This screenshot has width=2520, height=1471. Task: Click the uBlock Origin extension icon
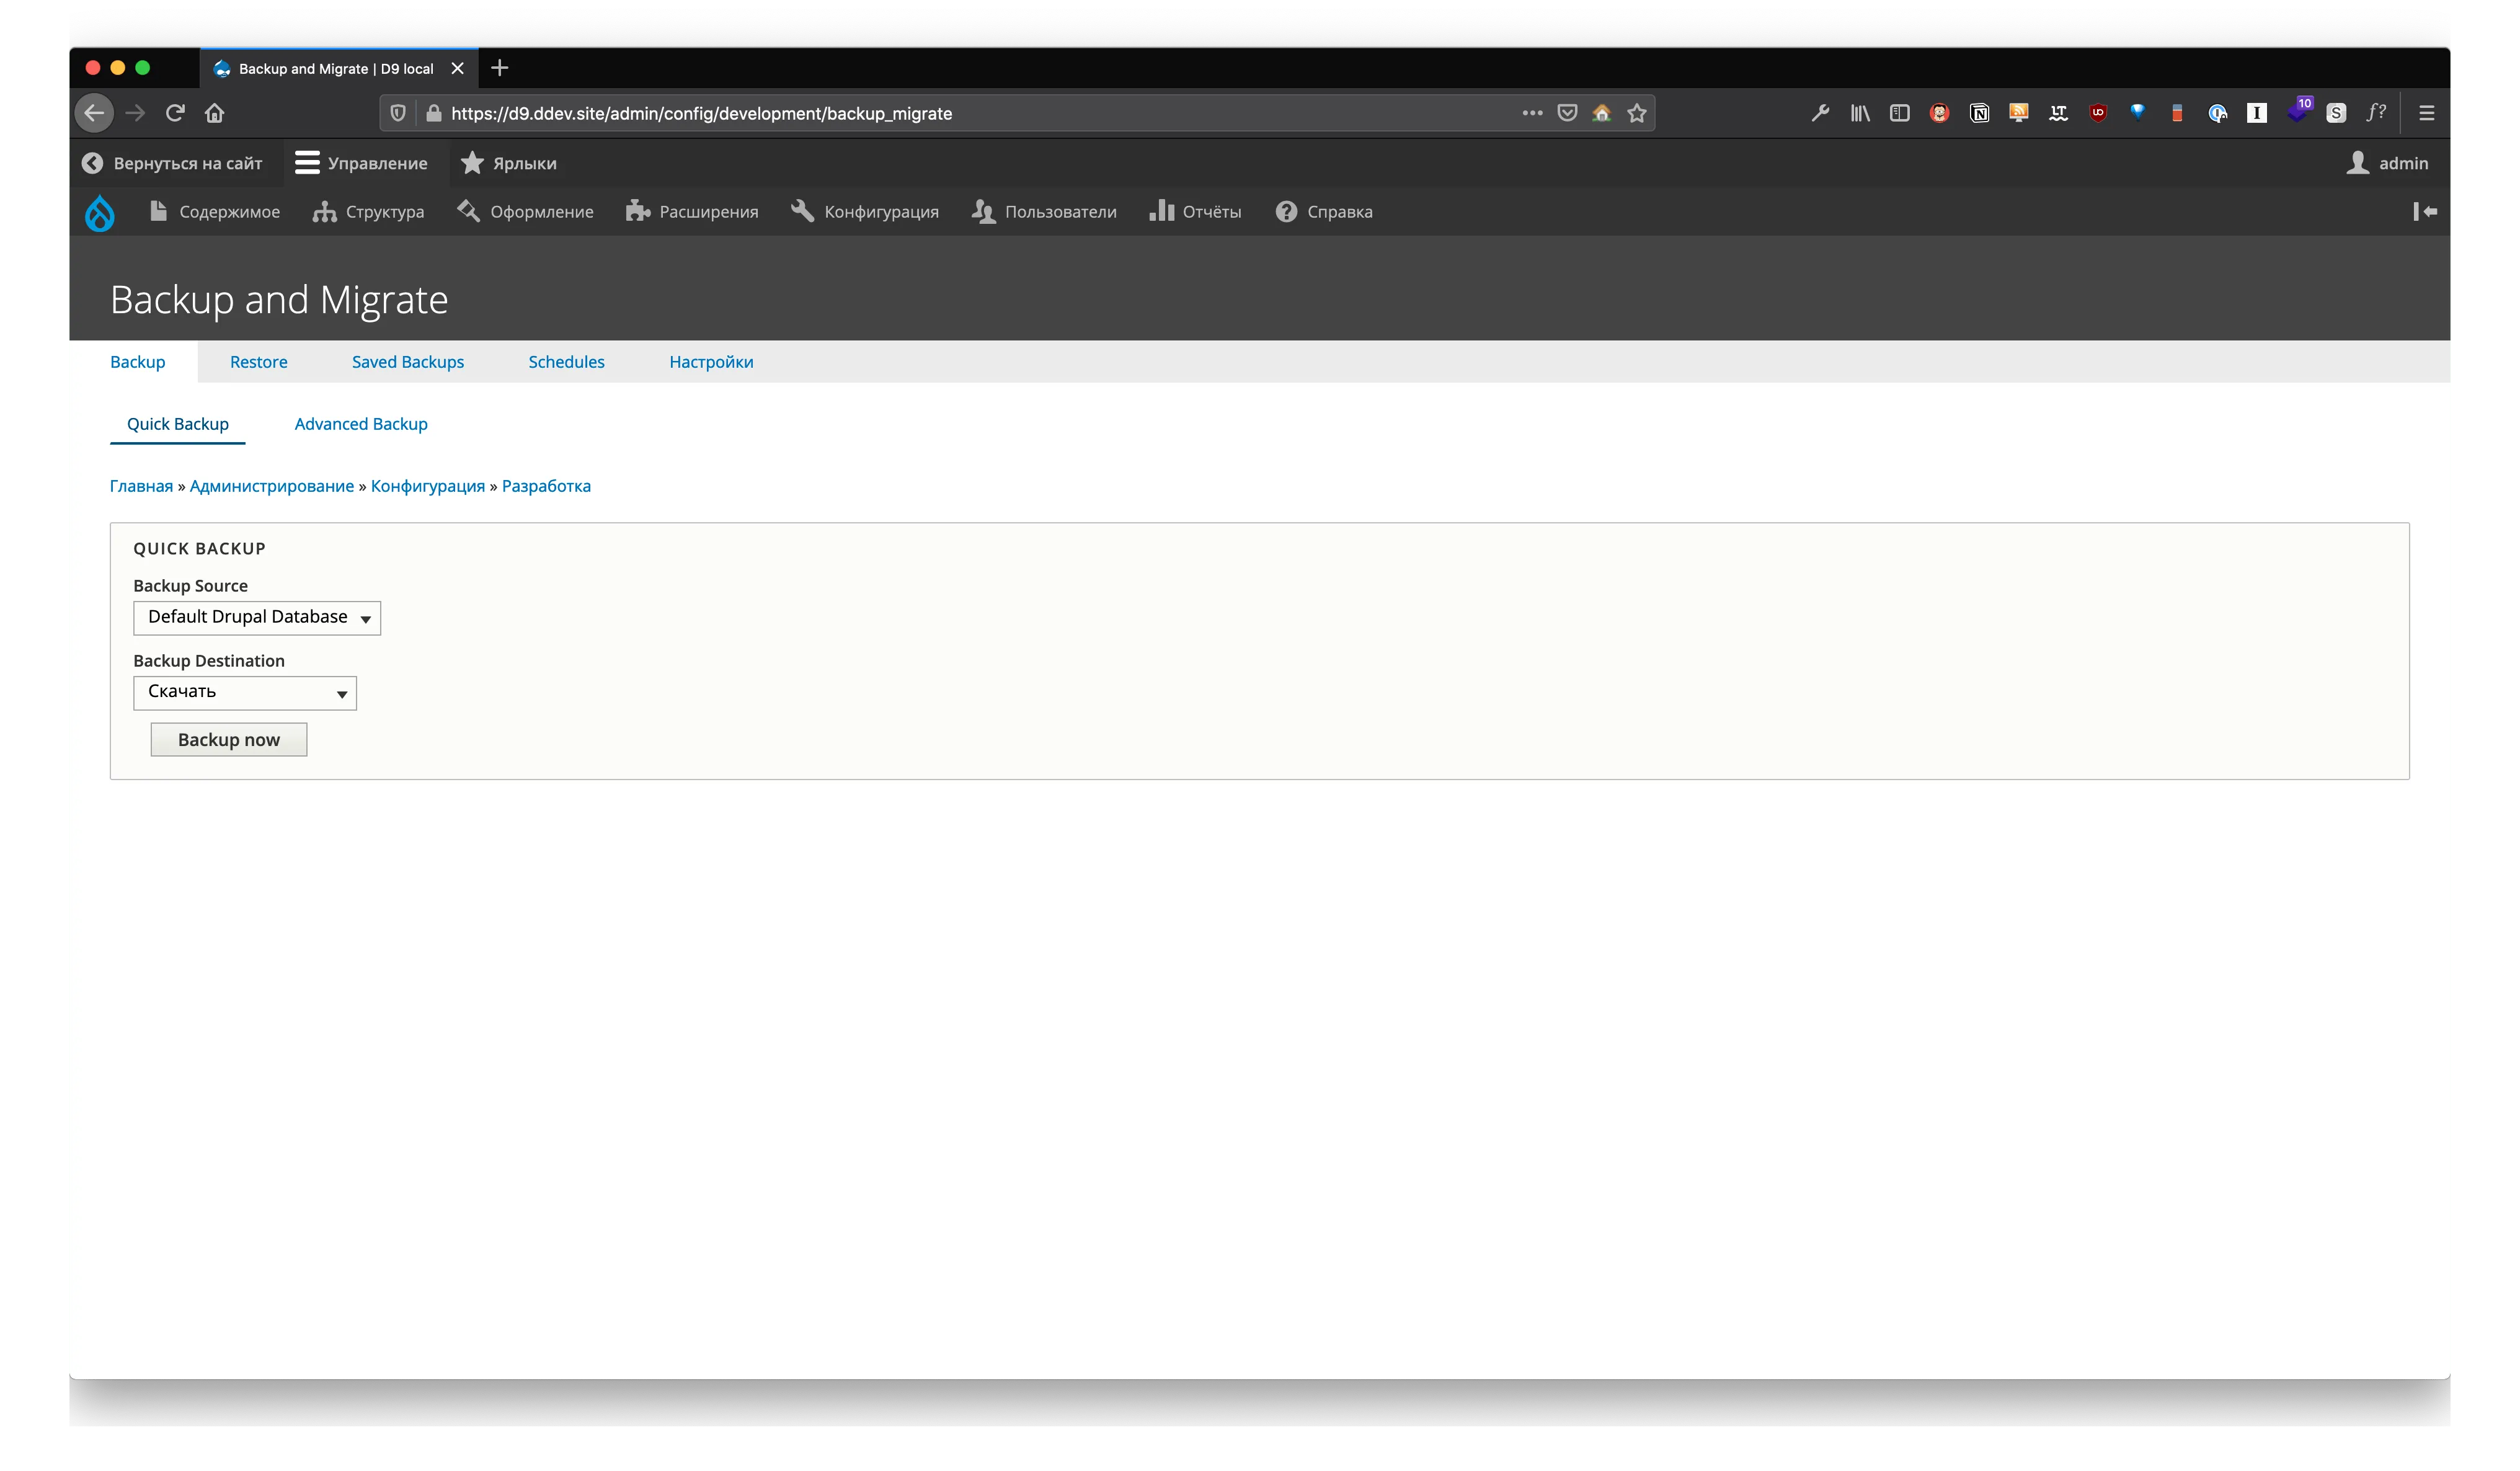(x=2098, y=113)
